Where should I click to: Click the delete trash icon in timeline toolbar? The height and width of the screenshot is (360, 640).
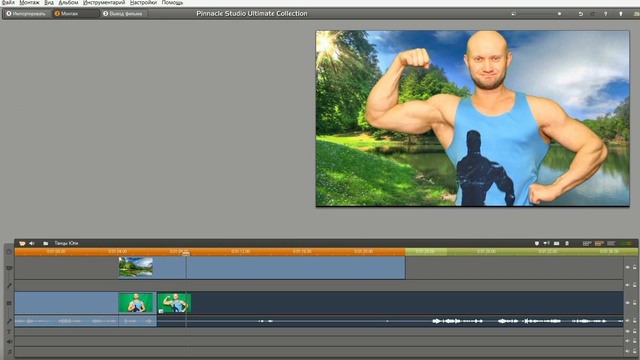pyautogui.click(x=567, y=243)
